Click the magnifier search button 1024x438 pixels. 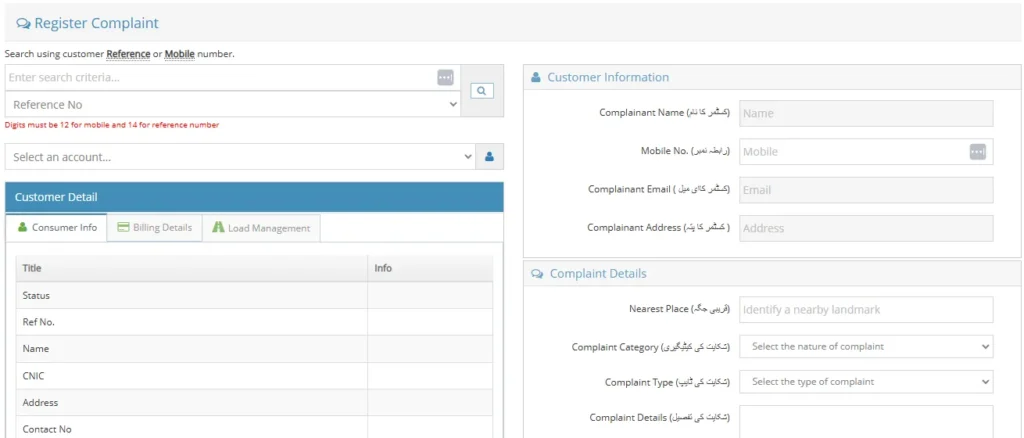coord(482,91)
